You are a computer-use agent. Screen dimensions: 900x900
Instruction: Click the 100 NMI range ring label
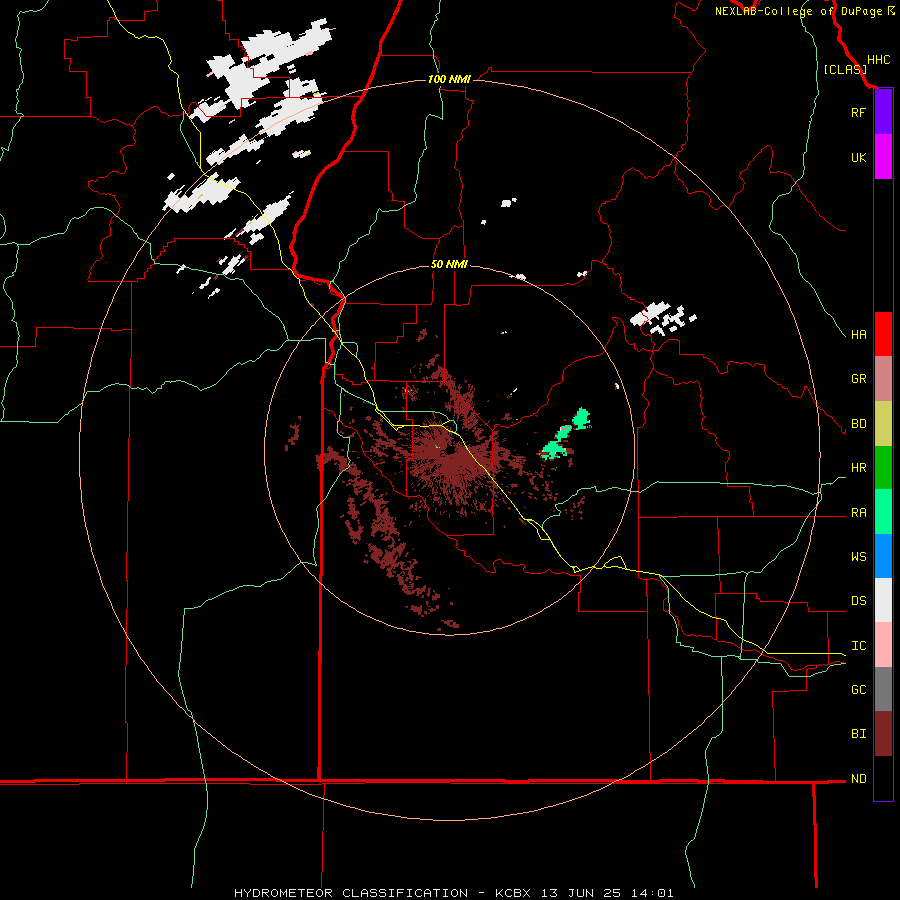point(449,79)
